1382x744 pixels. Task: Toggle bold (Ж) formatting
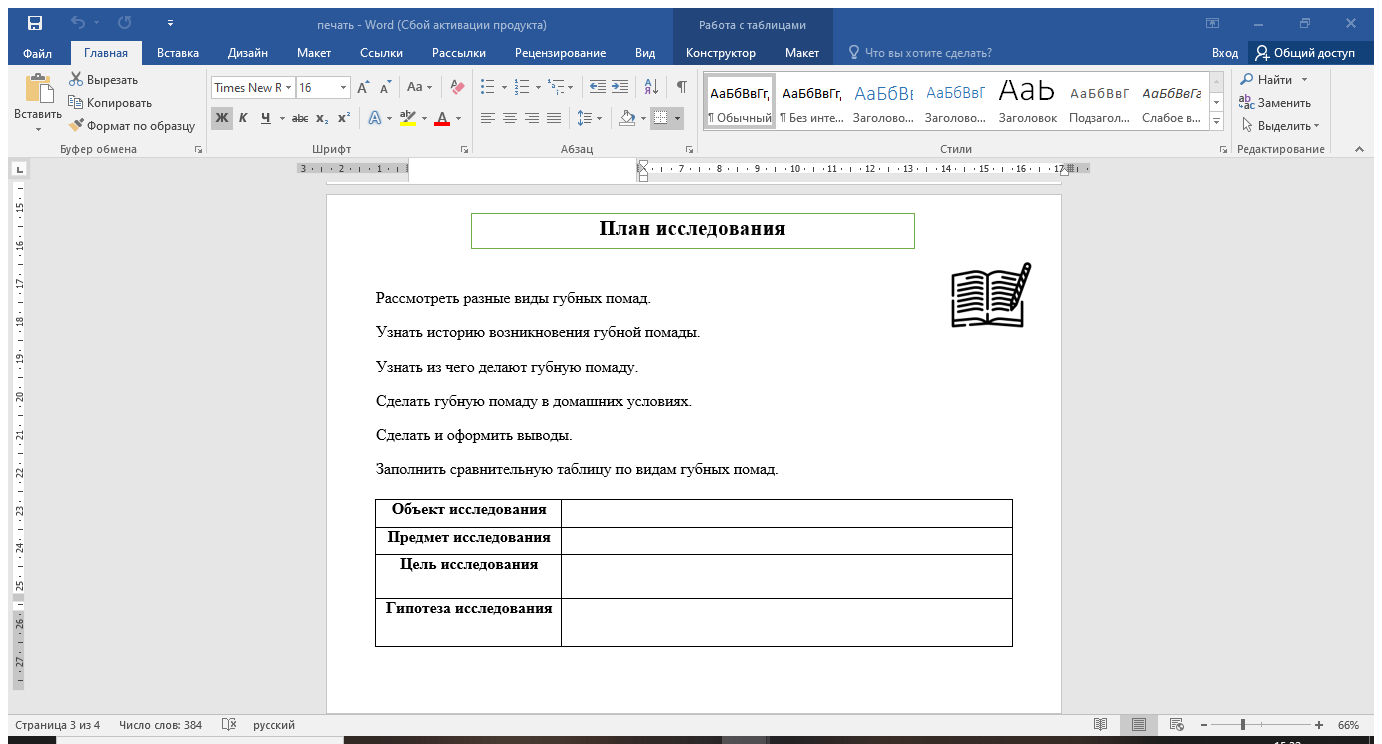click(x=221, y=118)
